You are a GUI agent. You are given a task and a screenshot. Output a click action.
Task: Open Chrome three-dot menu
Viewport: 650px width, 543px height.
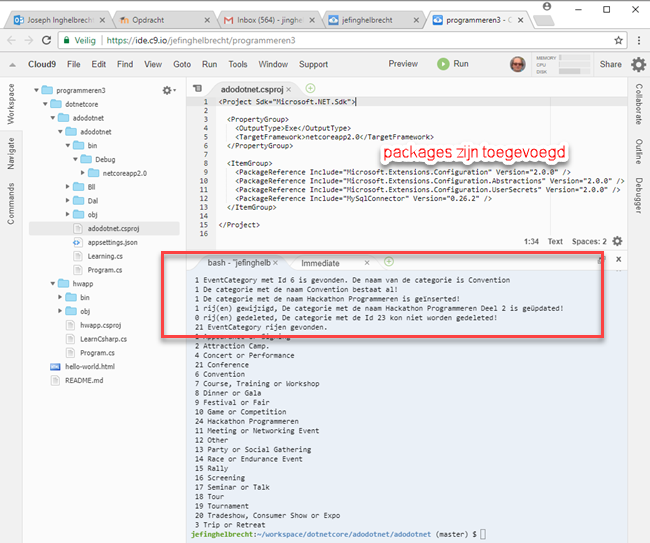tap(639, 40)
